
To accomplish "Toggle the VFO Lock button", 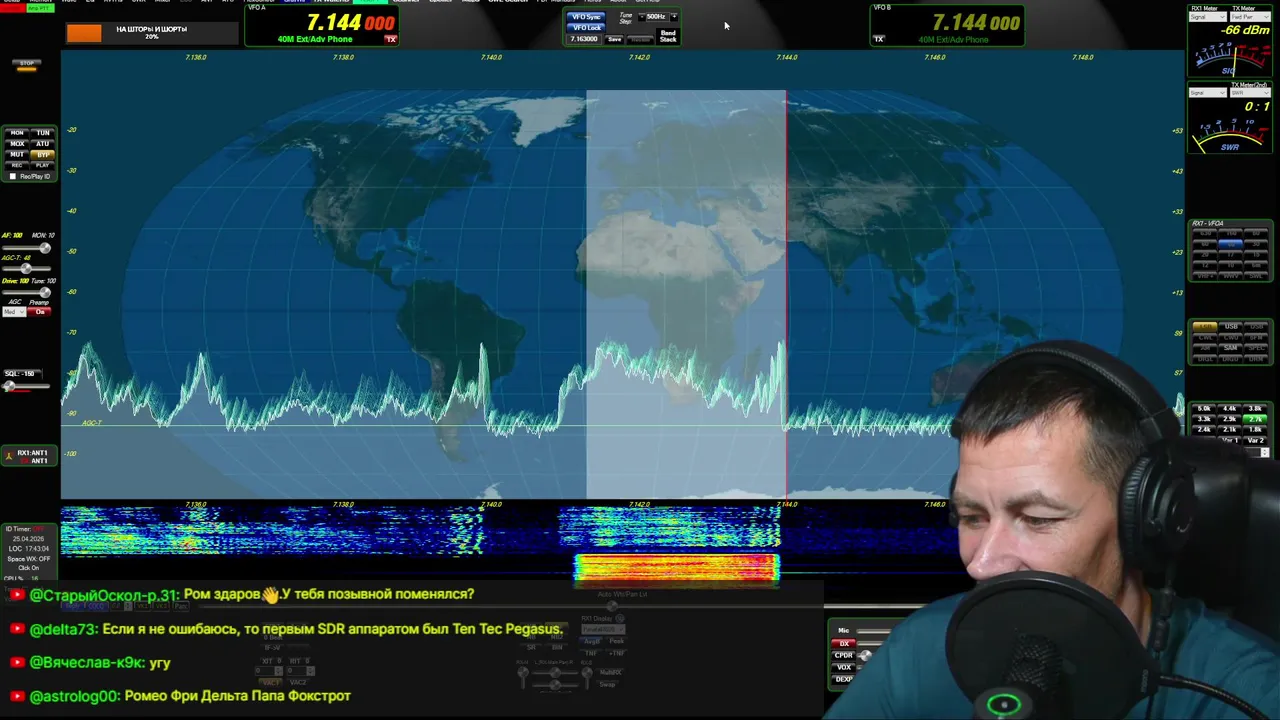I will tap(586, 27).
